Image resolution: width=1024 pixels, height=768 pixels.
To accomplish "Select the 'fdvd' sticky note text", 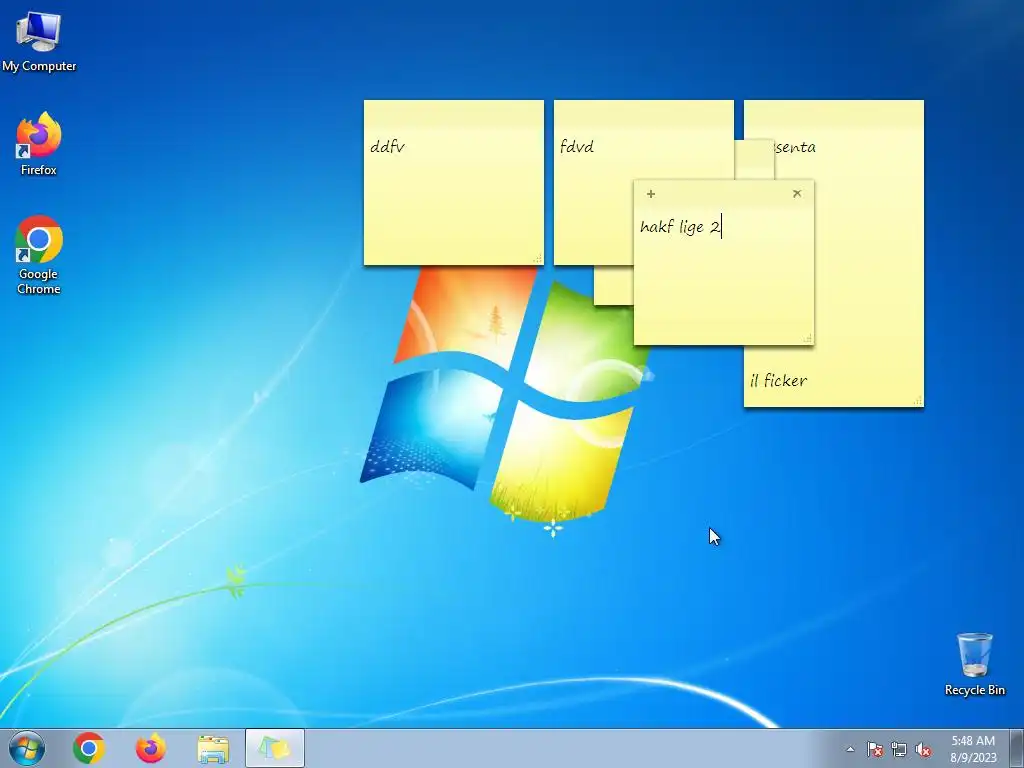I will pyautogui.click(x=577, y=146).
